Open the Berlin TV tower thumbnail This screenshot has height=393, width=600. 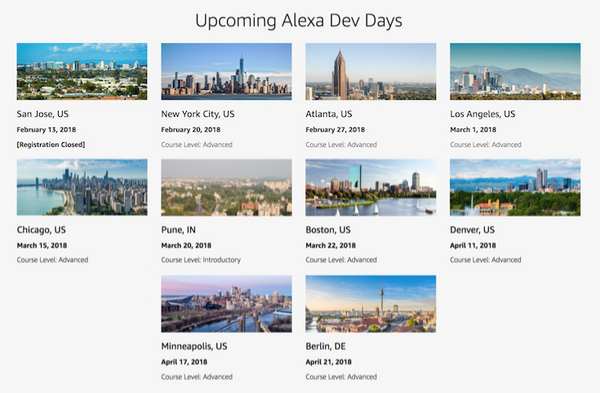click(x=371, y=304)
